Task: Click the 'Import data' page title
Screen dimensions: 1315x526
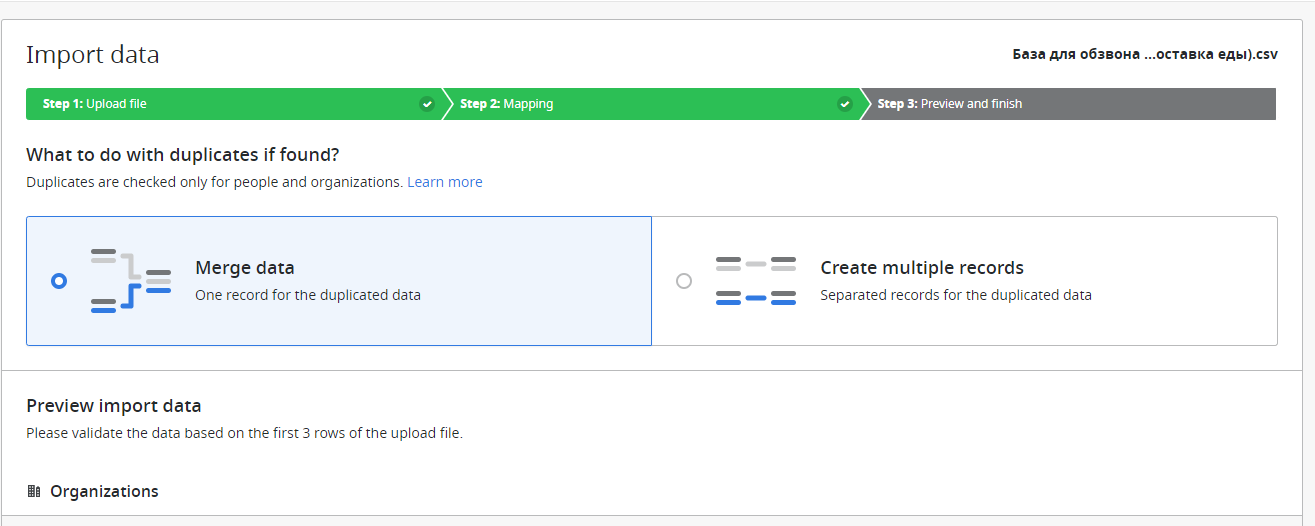Action: coord(93,55)
